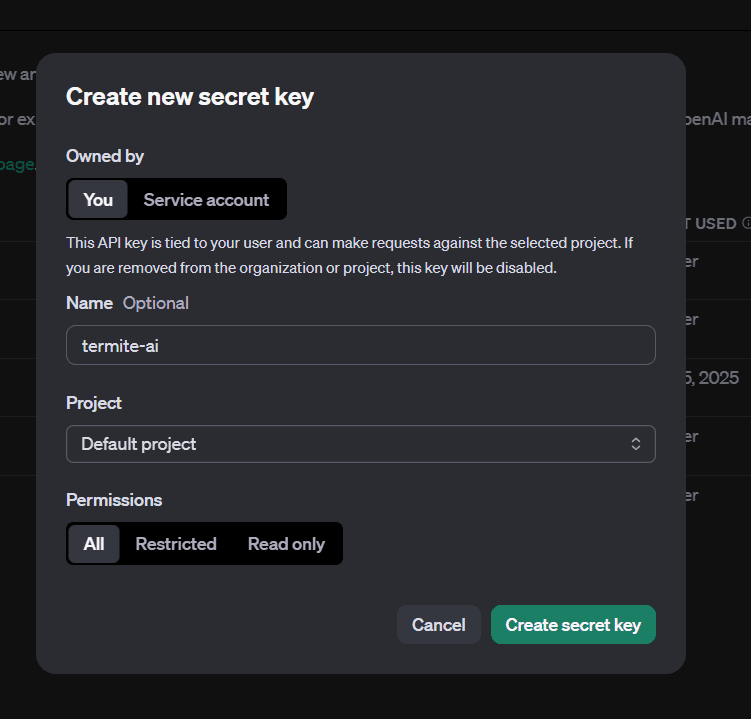Set permissions to Read only
This screenshot has width=751, height=719.
pos(286,544)
